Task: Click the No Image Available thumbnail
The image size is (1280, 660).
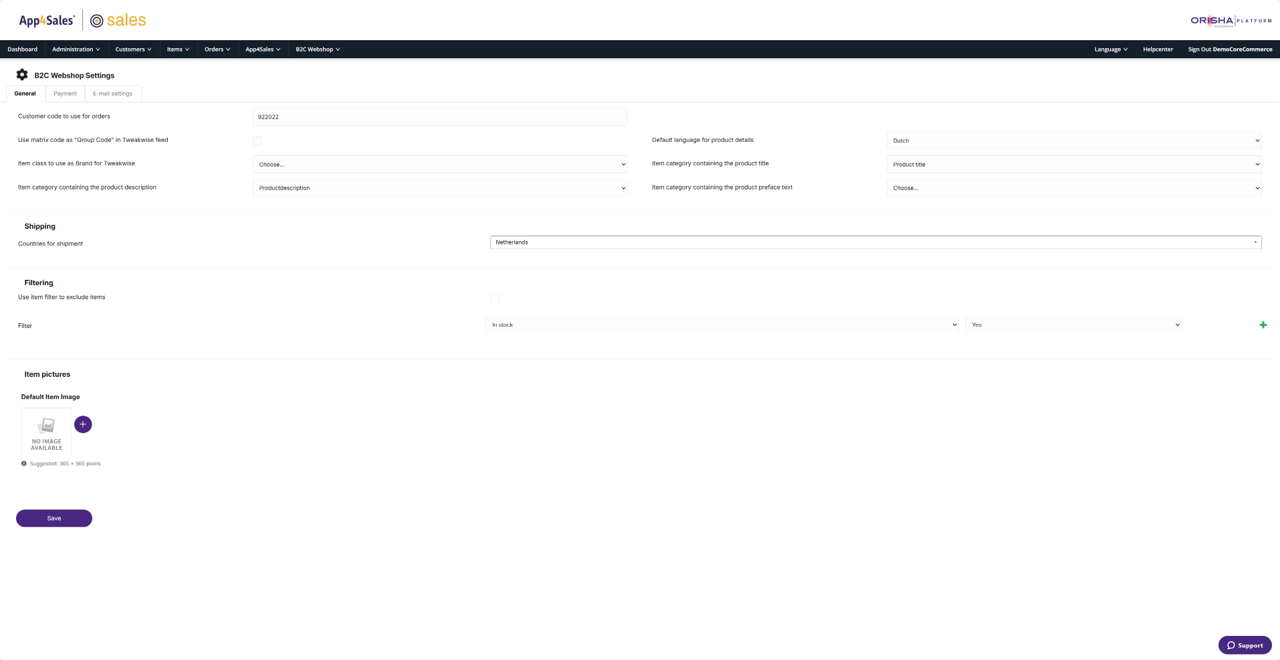Action: 46,433
